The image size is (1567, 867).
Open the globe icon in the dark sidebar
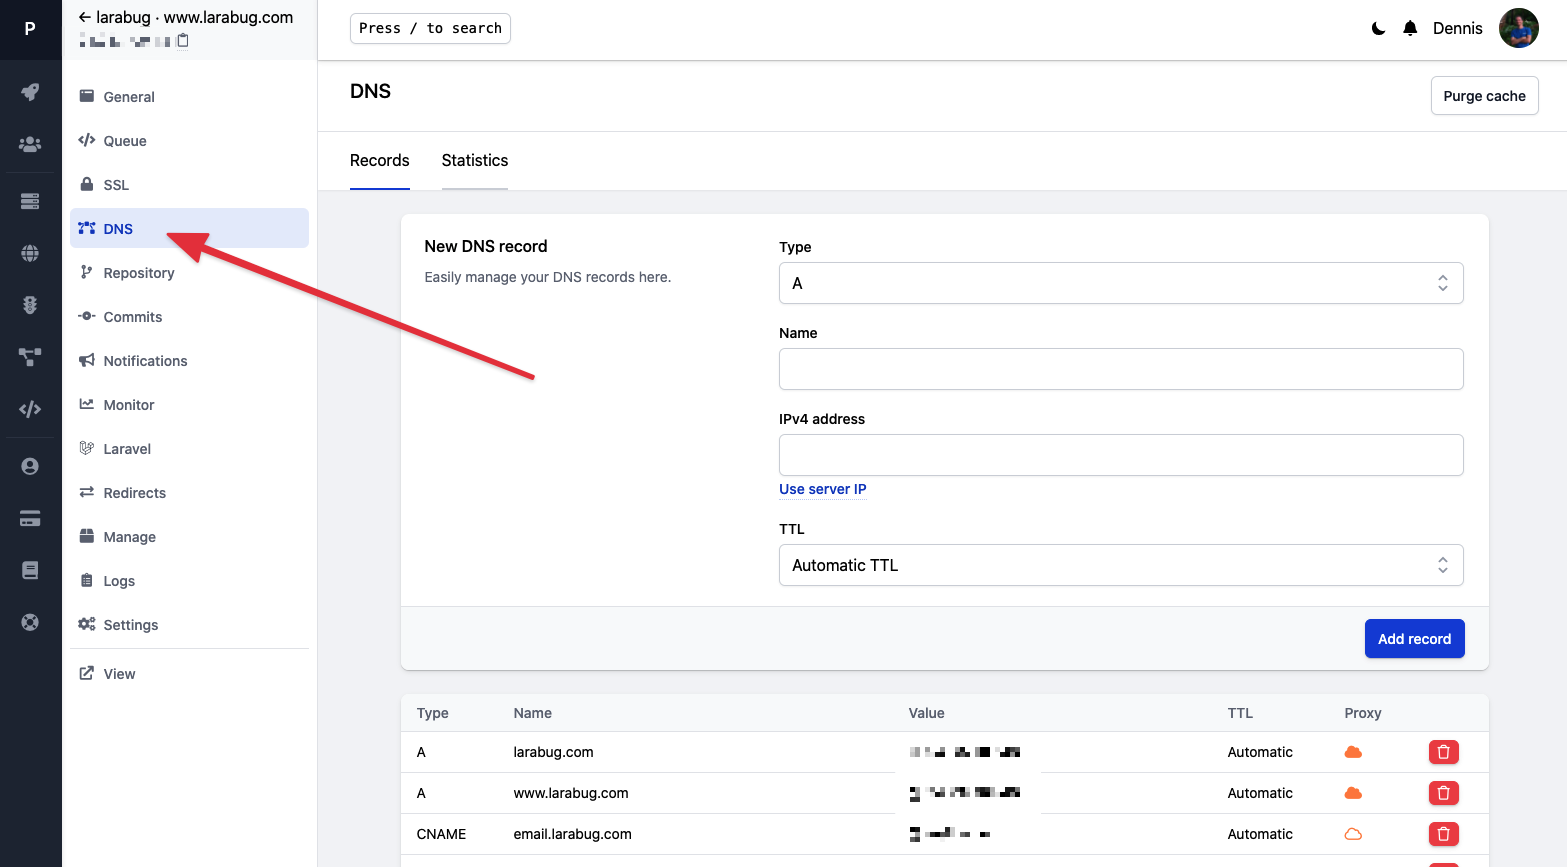click(30, 253)
